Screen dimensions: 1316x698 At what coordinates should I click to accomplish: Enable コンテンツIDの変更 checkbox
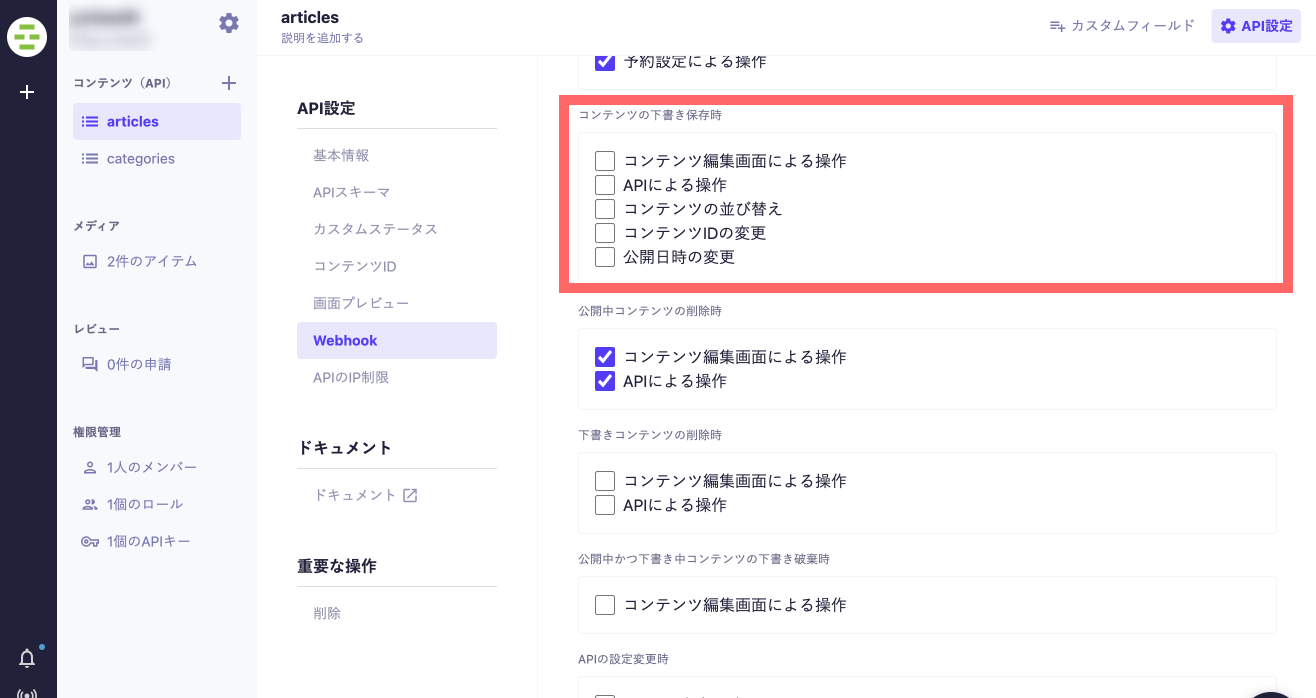point(605,233)
